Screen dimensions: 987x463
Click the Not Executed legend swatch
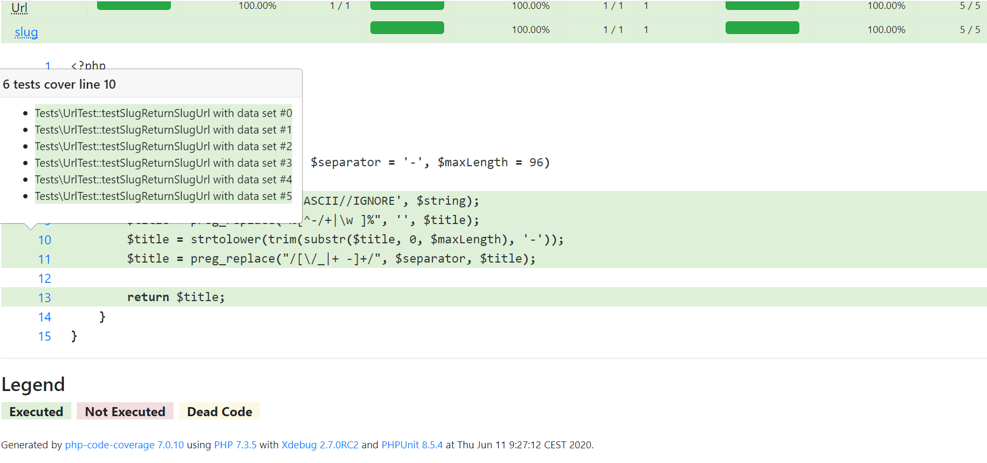click(x=125, y=411)
